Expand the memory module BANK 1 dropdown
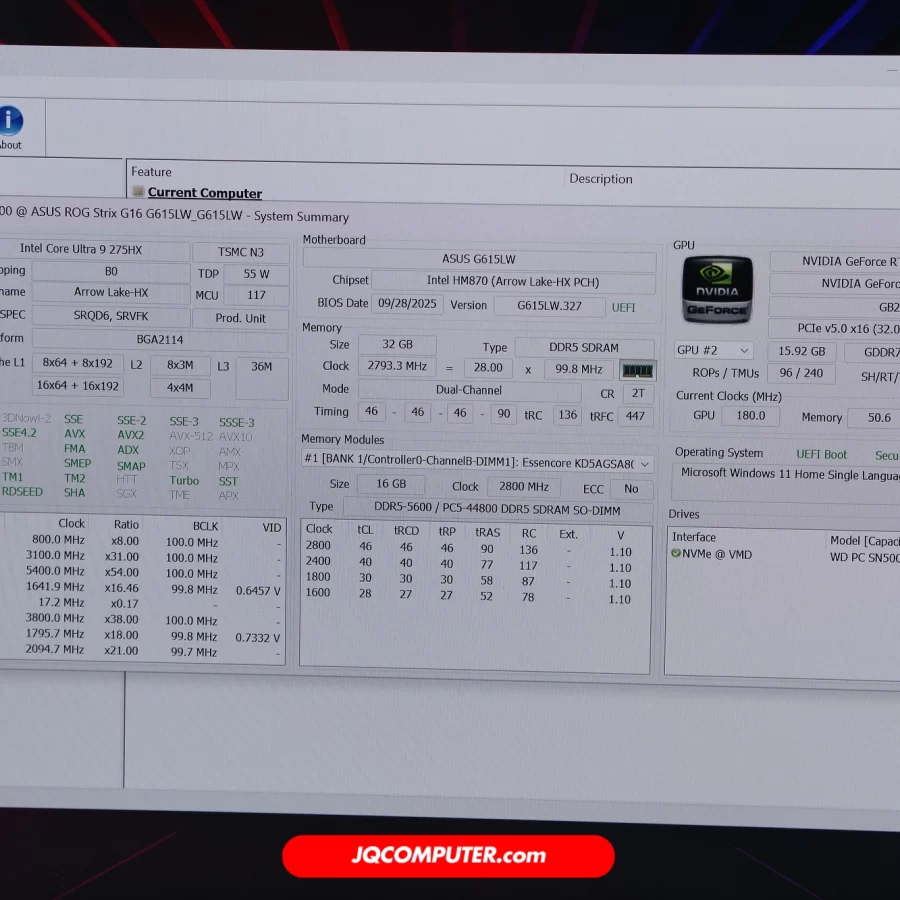 tap(645, 464)
